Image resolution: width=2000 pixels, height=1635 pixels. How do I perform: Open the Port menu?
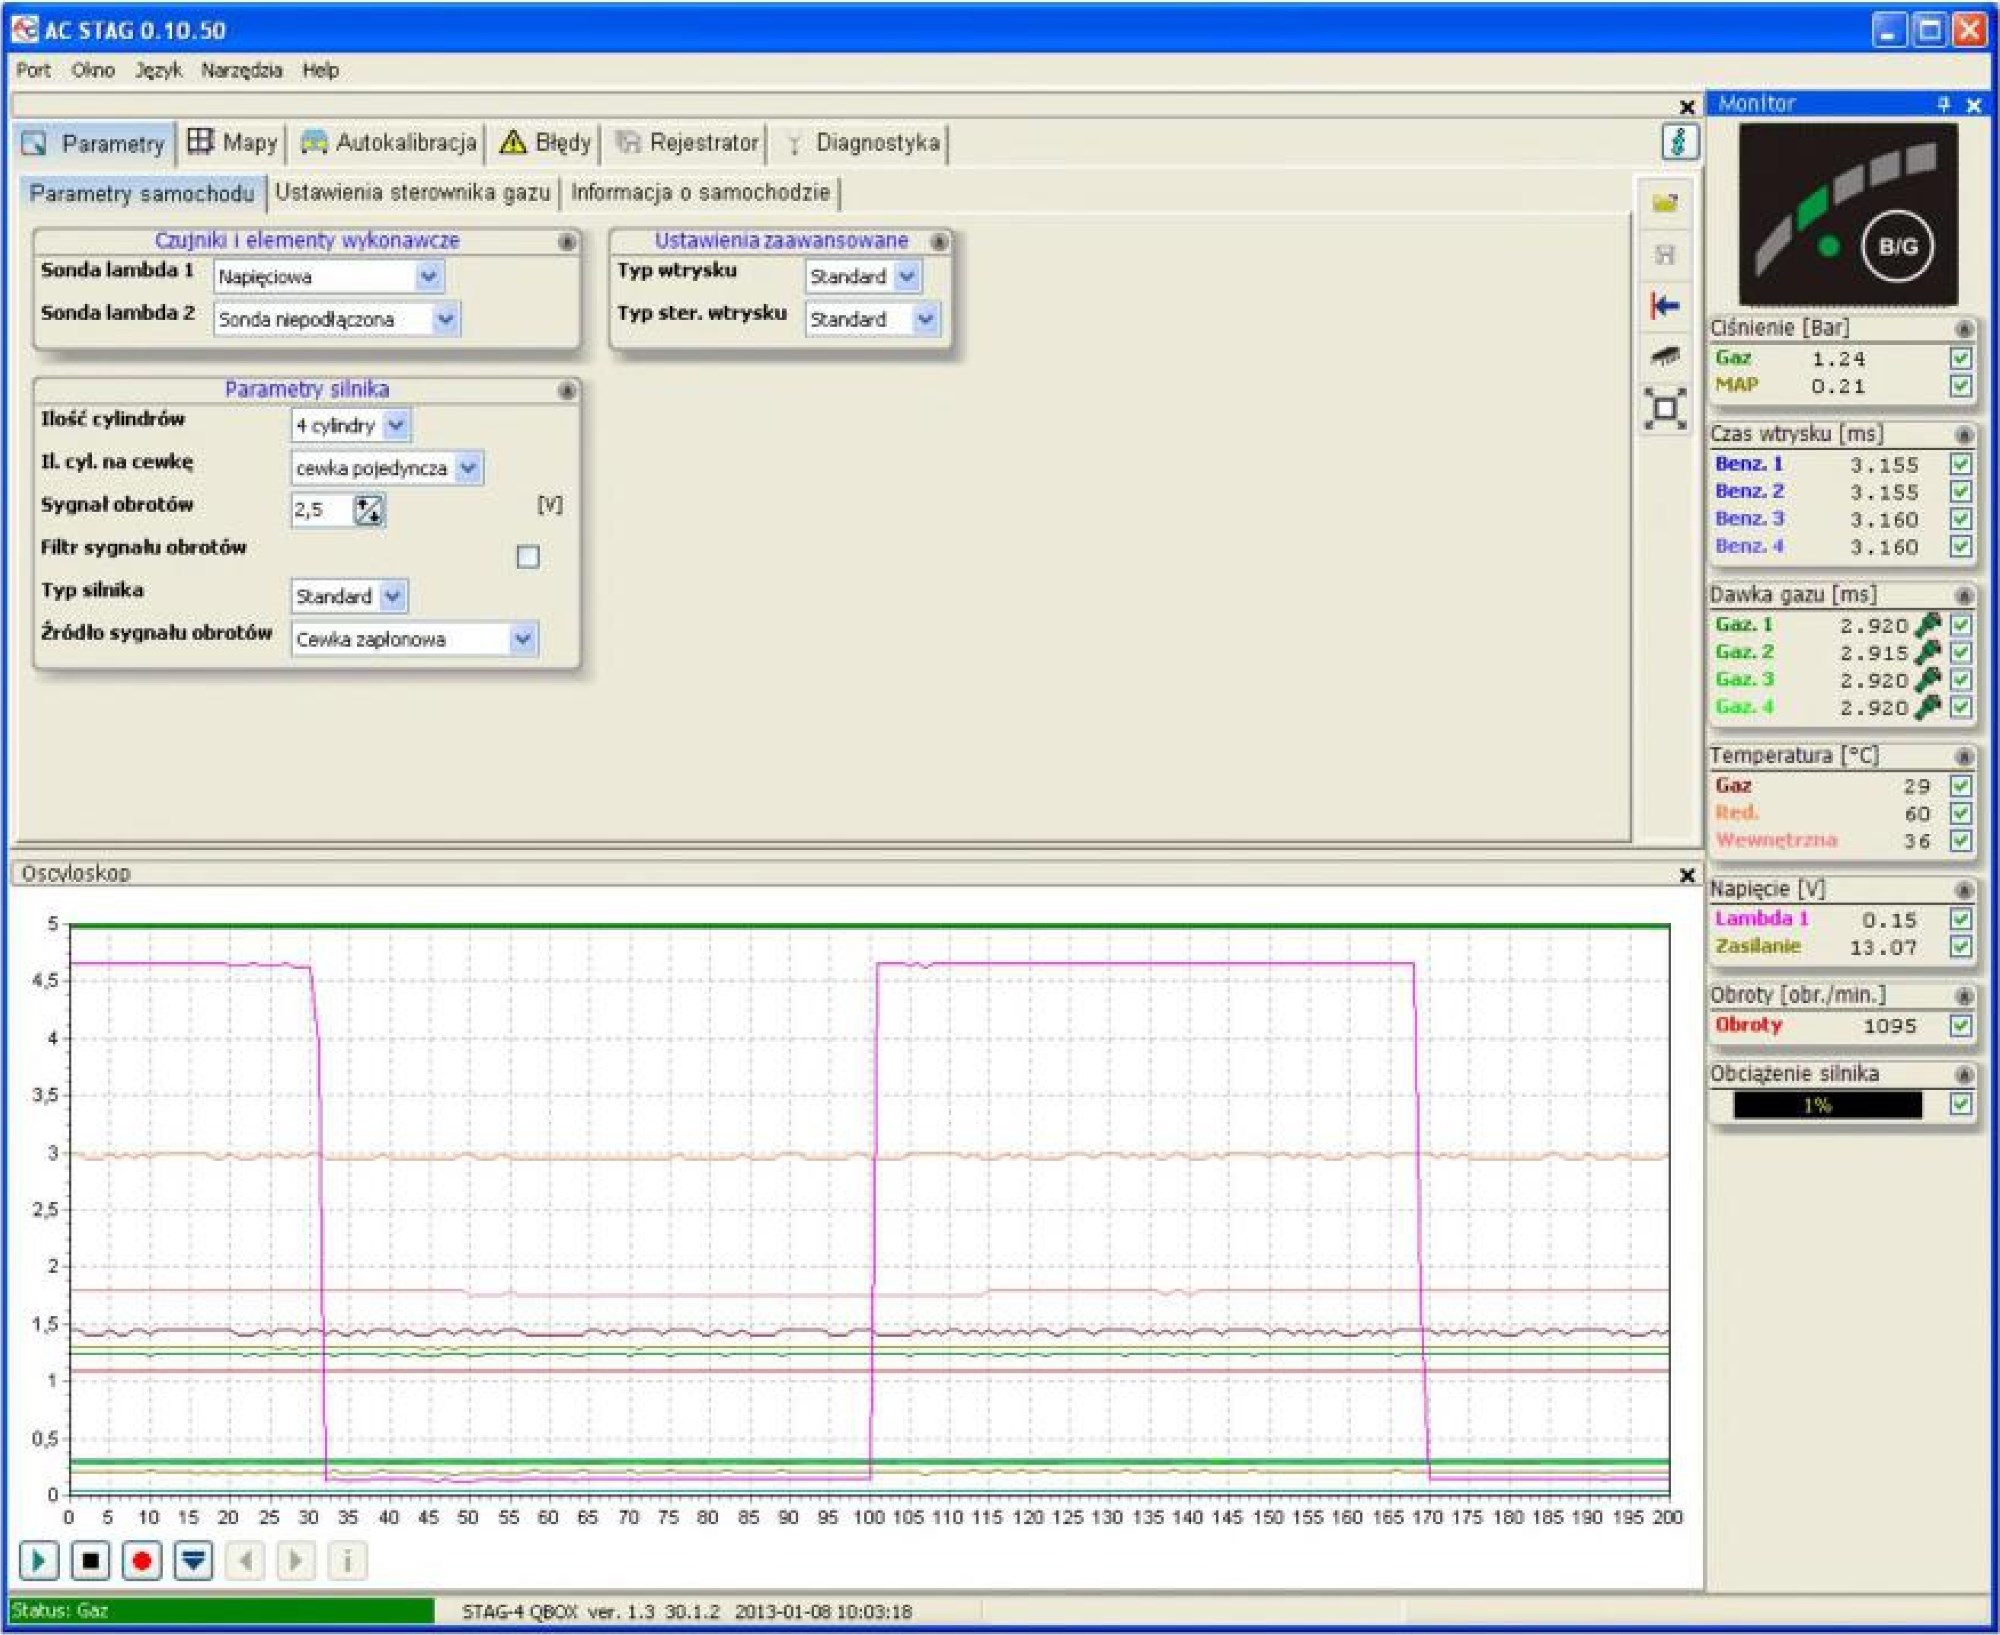(x=33, y=70)
